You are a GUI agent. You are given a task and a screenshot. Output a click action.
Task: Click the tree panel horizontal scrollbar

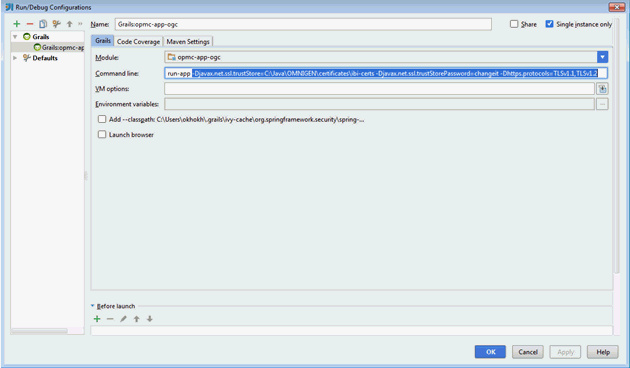point(39,331)
